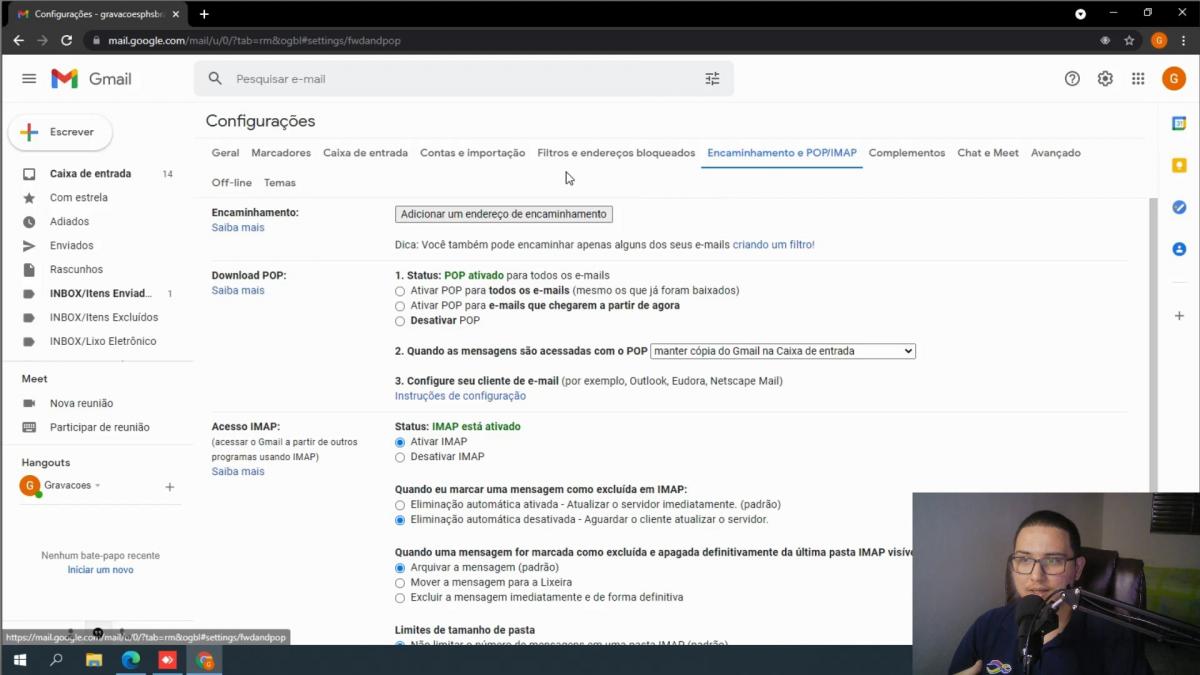Open Google Keep side panel icon
The height and width of the screenshot is (675, 1200).
tap(1179, 165)
